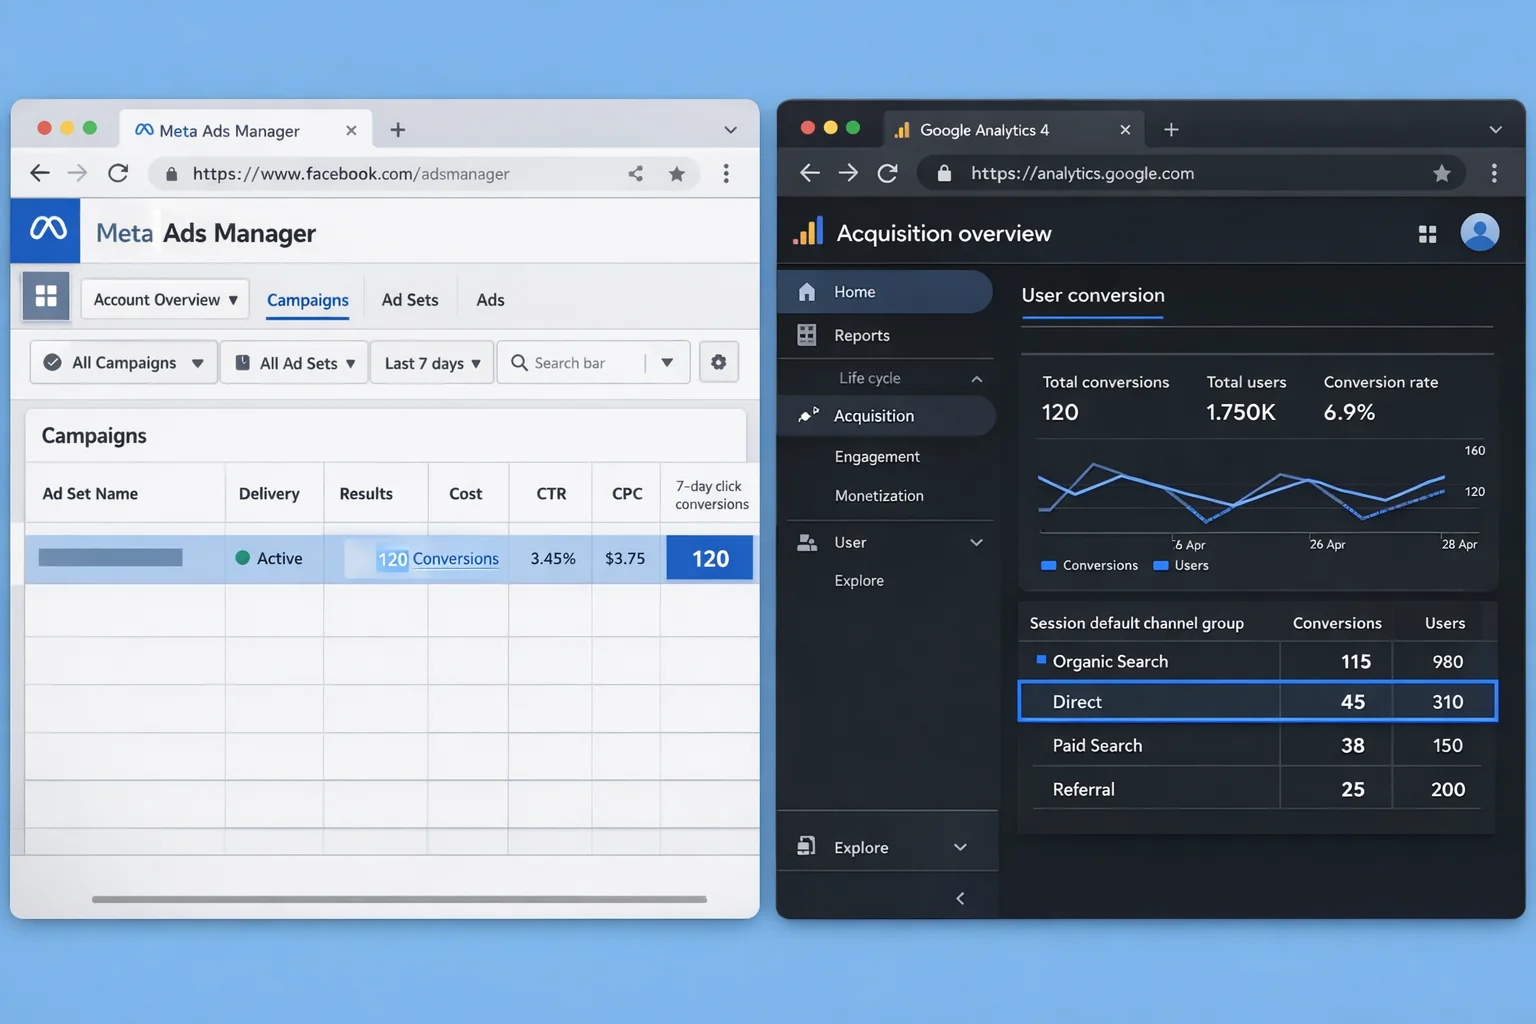Click the share icon in the address bar
The width and height of the screenshot is (1536, 1024).
tap(635, 174)
